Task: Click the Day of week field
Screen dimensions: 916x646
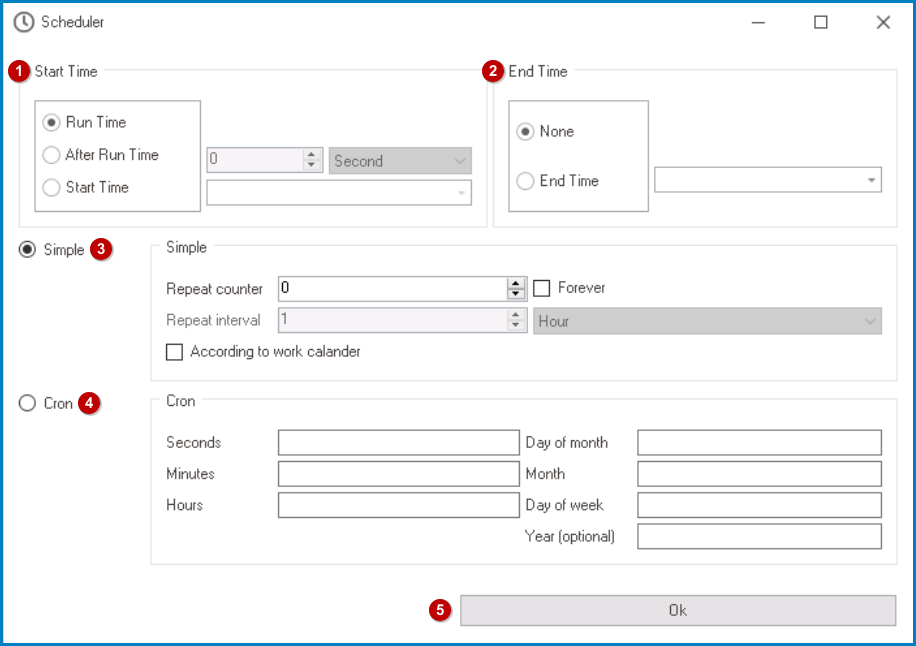Action: [758, 505]
